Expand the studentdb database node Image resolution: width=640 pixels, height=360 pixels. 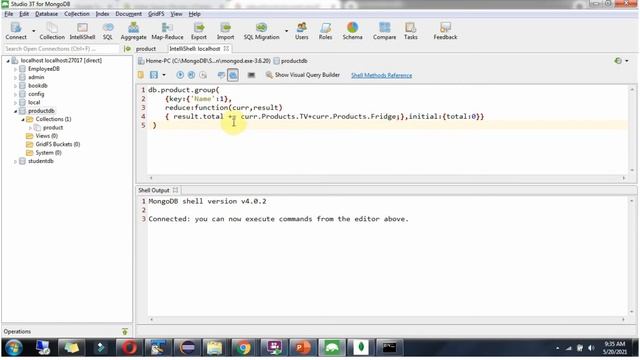(16, 161)
